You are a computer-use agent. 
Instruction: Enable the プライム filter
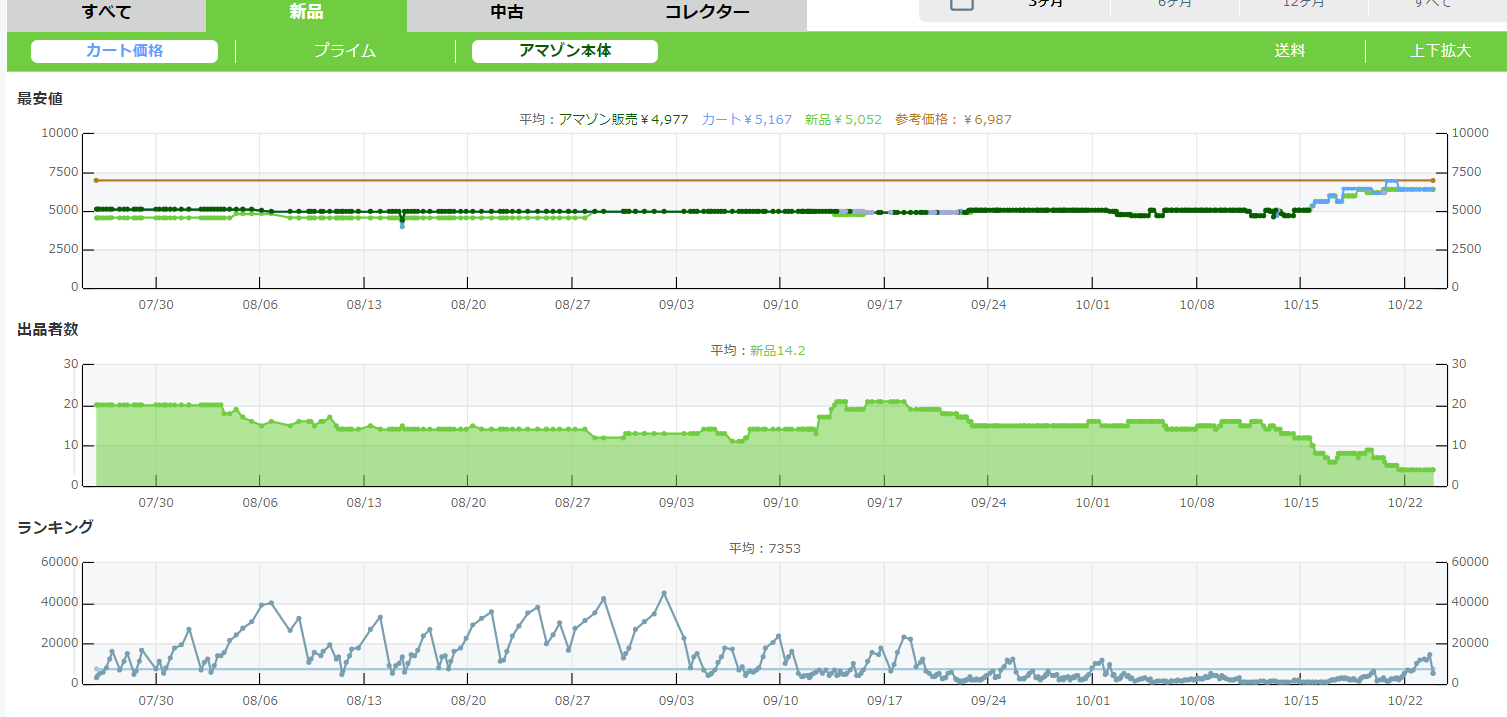click(x=345, y=51)
